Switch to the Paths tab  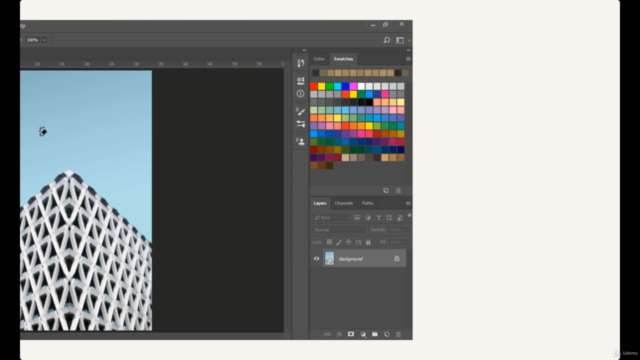[x=367, y=203]
